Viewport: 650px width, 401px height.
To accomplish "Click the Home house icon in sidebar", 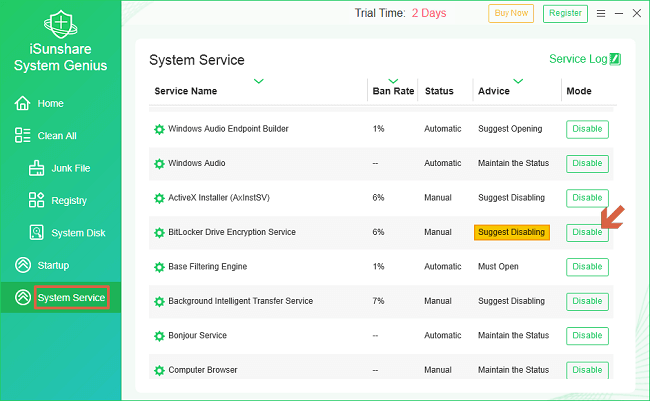I will 22,103.
